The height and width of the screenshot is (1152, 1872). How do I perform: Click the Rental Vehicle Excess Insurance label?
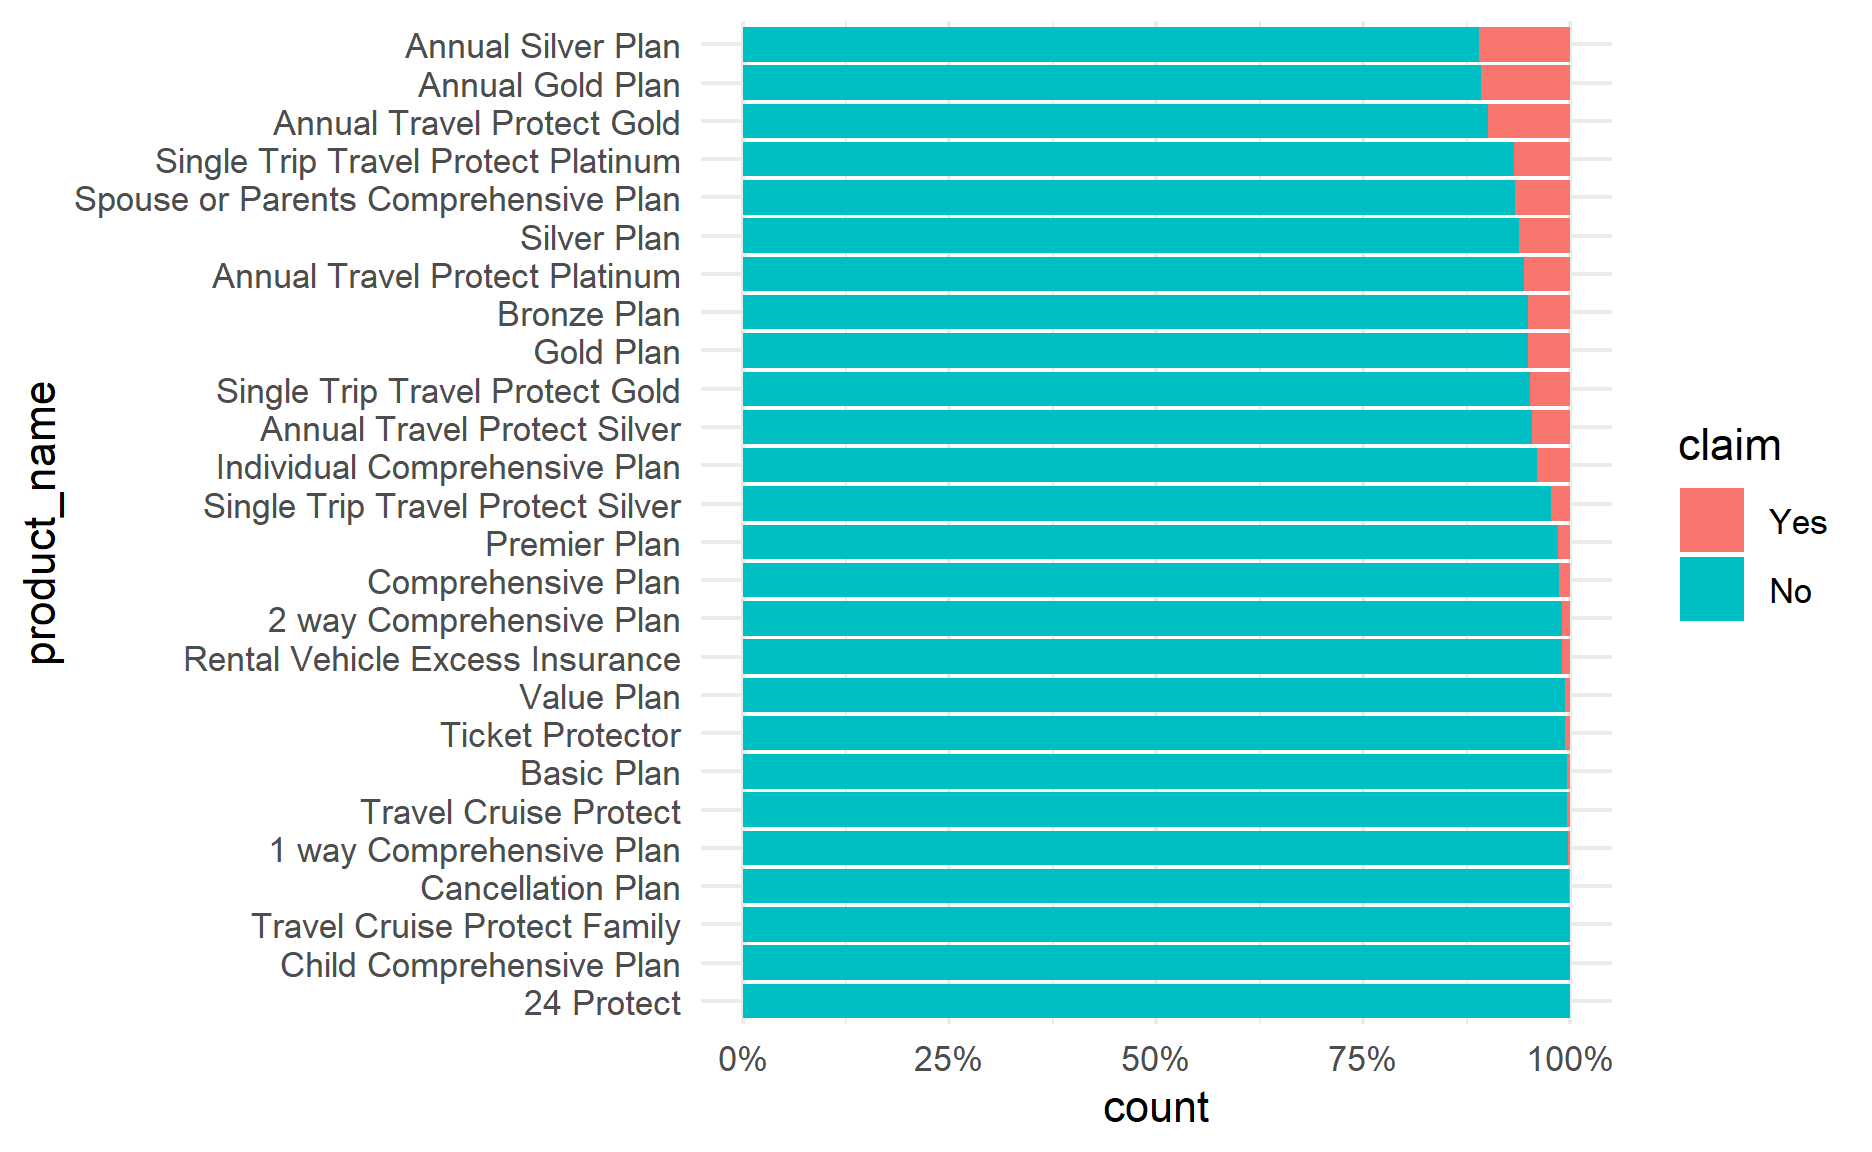[432, 659]
